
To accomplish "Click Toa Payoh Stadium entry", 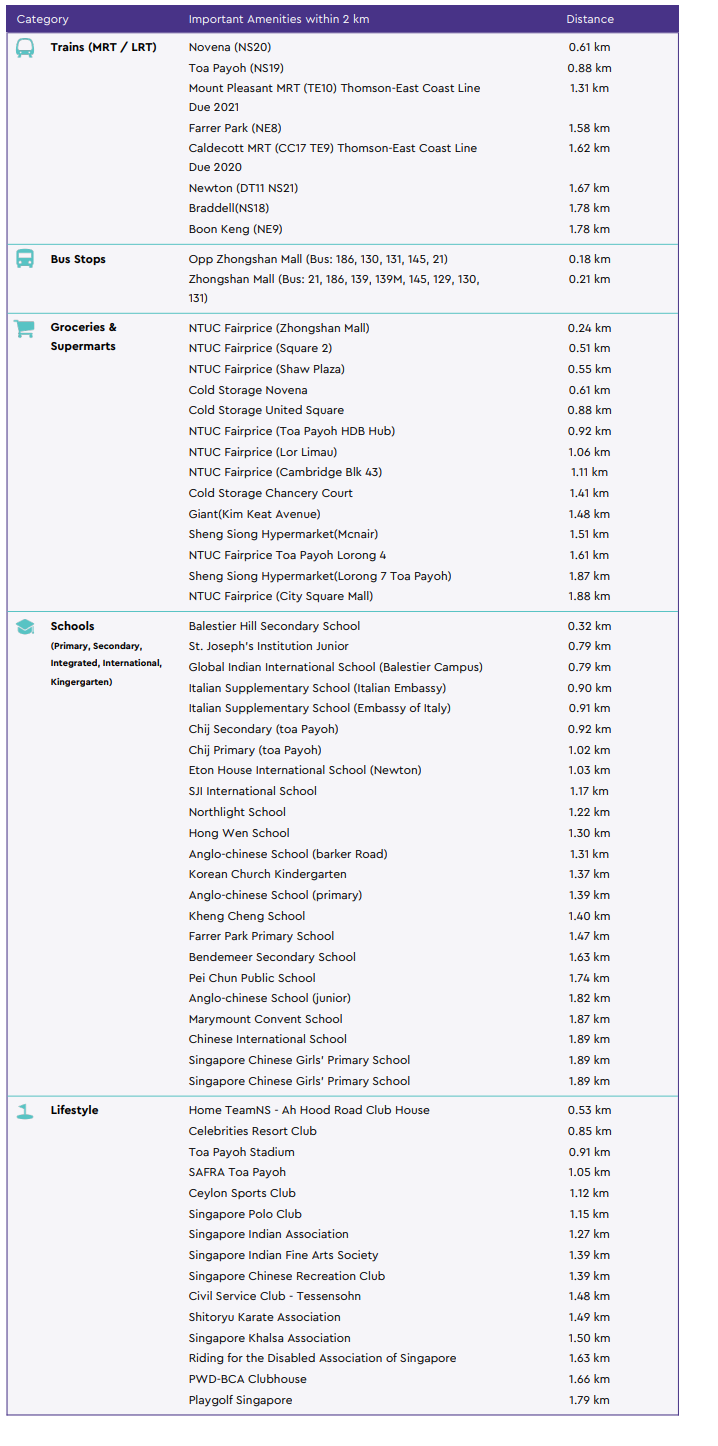I will point(242,1152).
